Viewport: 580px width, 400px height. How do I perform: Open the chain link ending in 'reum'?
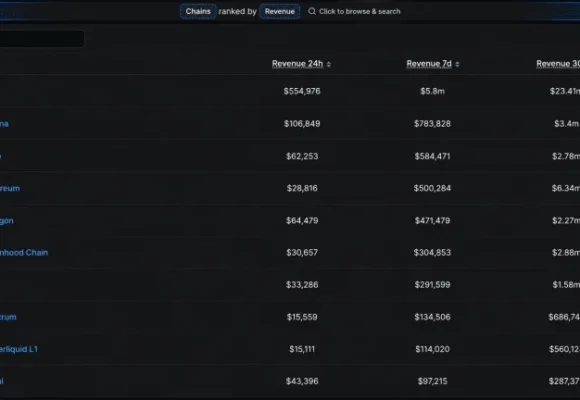coord(10,188)
